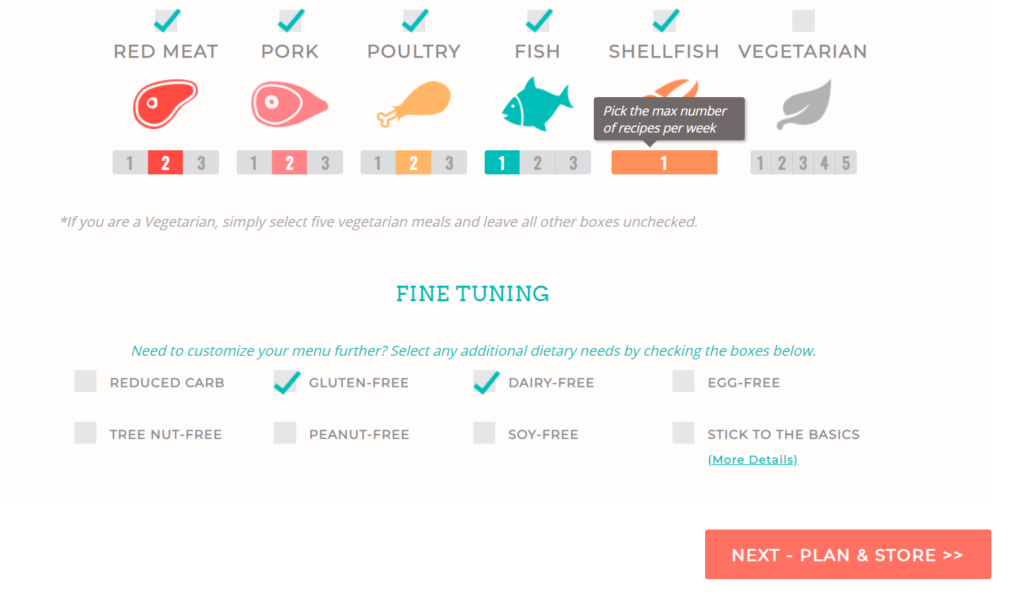Tick the Peanut-Free checkbox
This screenshot has height=594, width=1024.
pos(285,433)
